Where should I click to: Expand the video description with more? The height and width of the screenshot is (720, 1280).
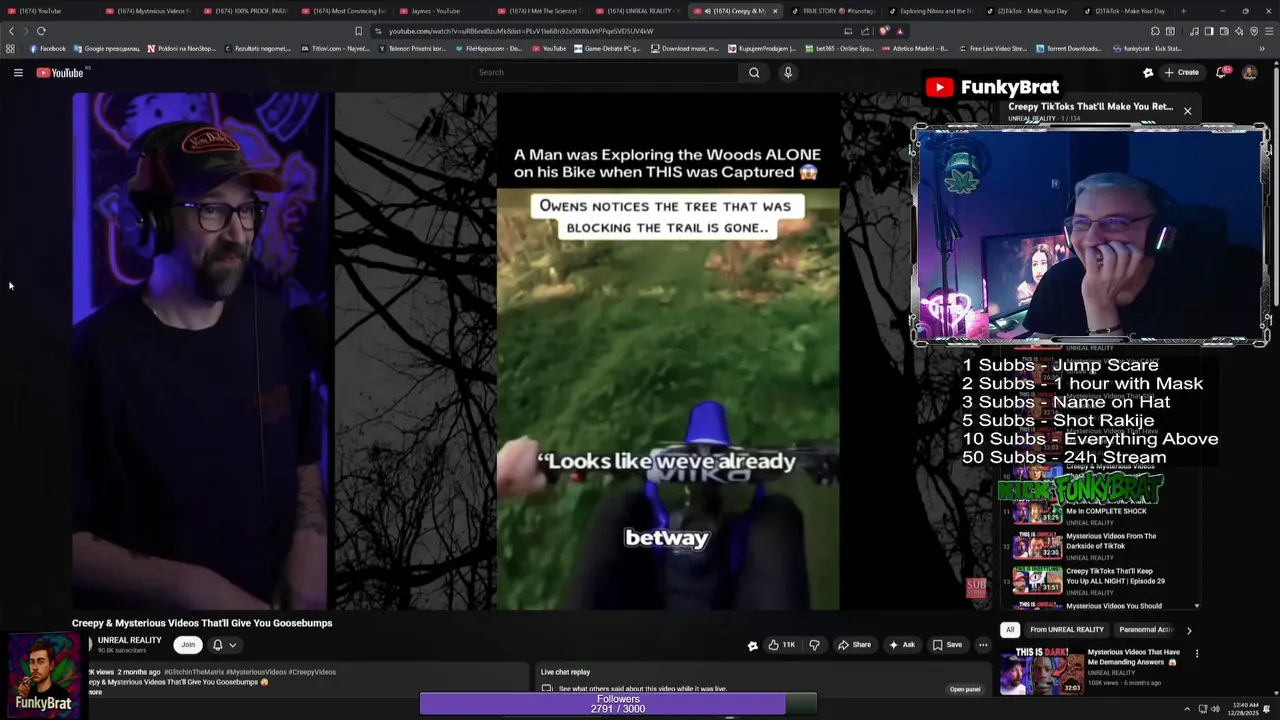[95, 692]
